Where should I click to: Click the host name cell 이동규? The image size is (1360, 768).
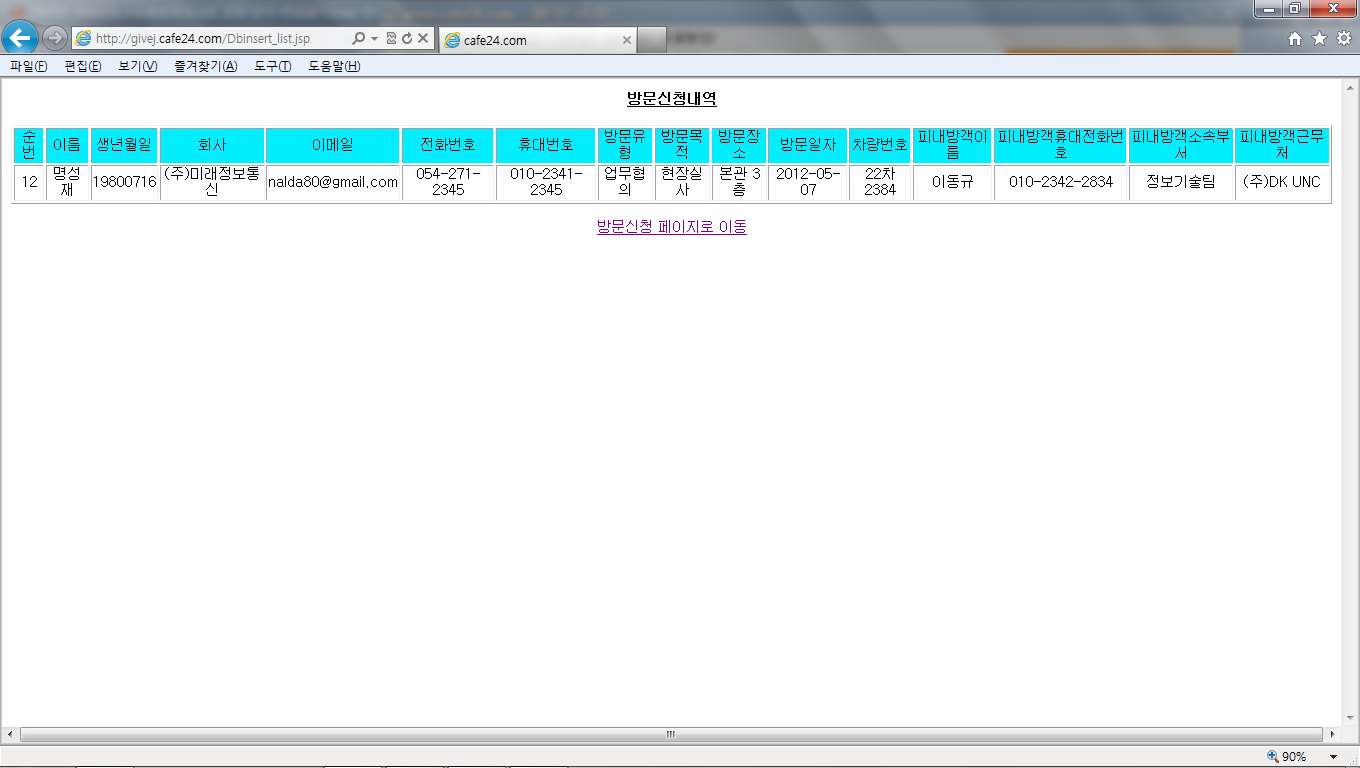pos(953,182)
